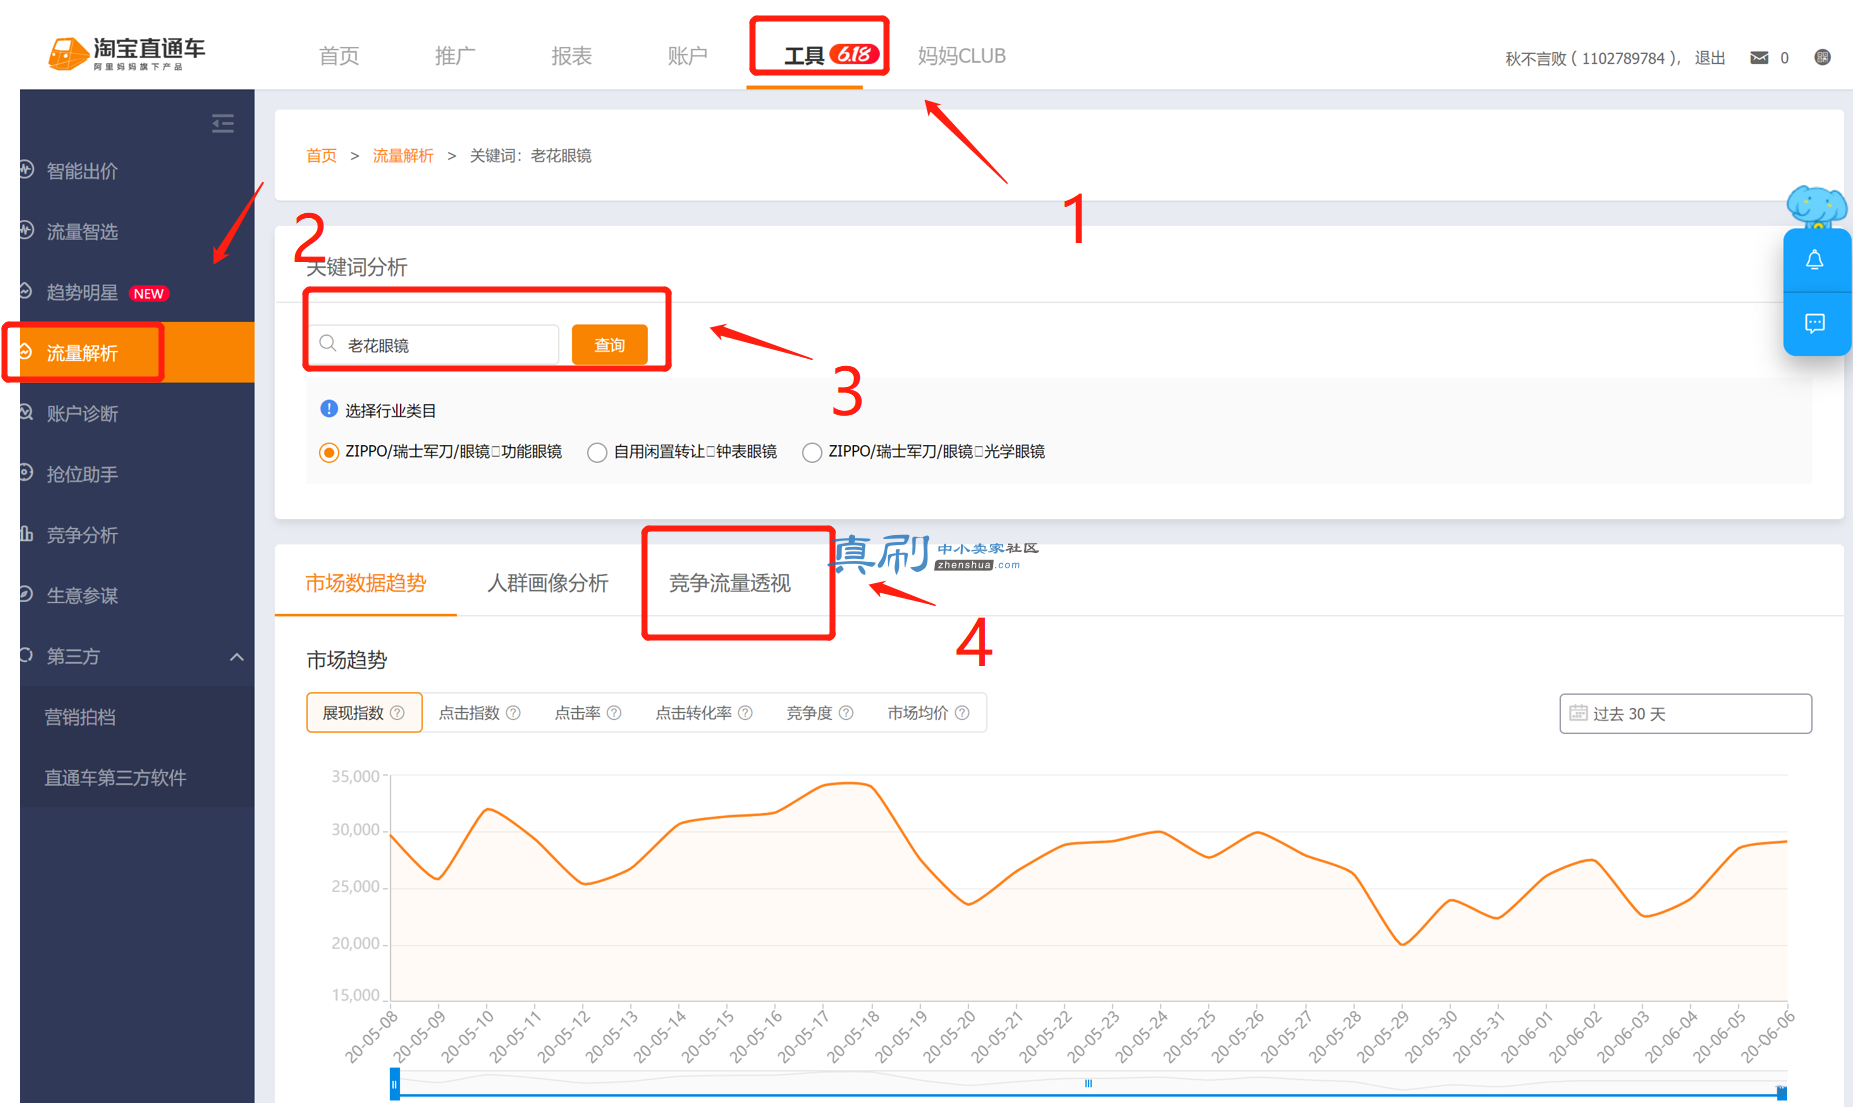1866x1111 pixels.
Task: Switch to the 人群画像分析 tab
Action: point(548,583)
